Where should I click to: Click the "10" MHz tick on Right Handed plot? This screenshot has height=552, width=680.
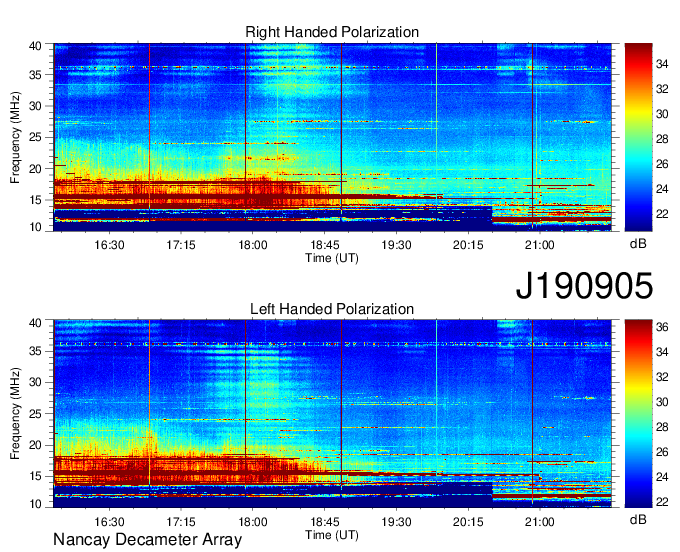point(35,227)
